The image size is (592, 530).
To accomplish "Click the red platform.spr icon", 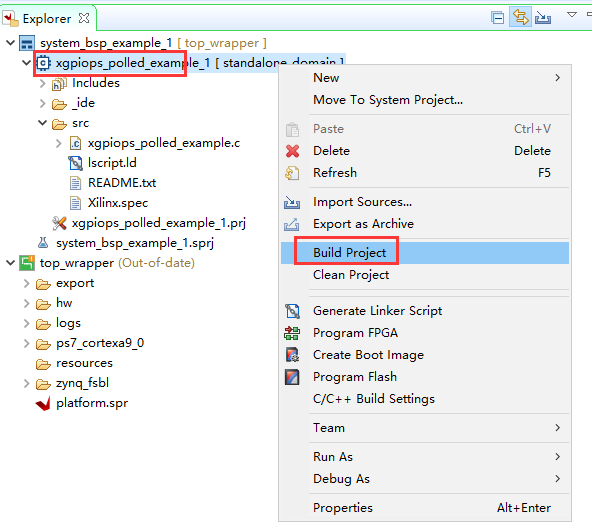I will pos(43,404).
